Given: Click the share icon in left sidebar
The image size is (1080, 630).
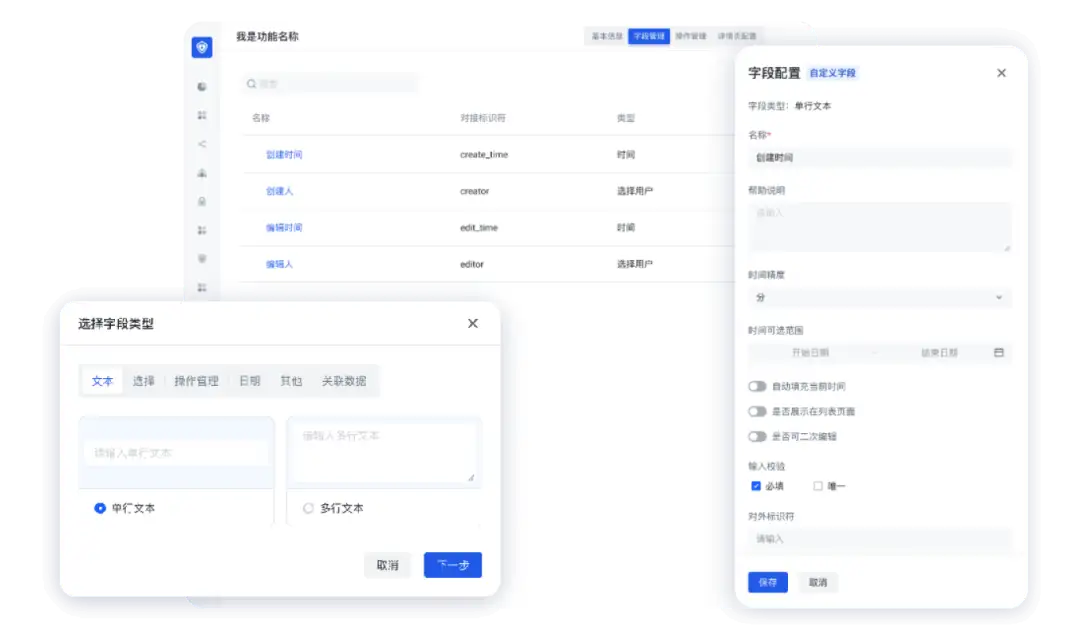Looking at the screenshot, I should [x=202, y=144].
